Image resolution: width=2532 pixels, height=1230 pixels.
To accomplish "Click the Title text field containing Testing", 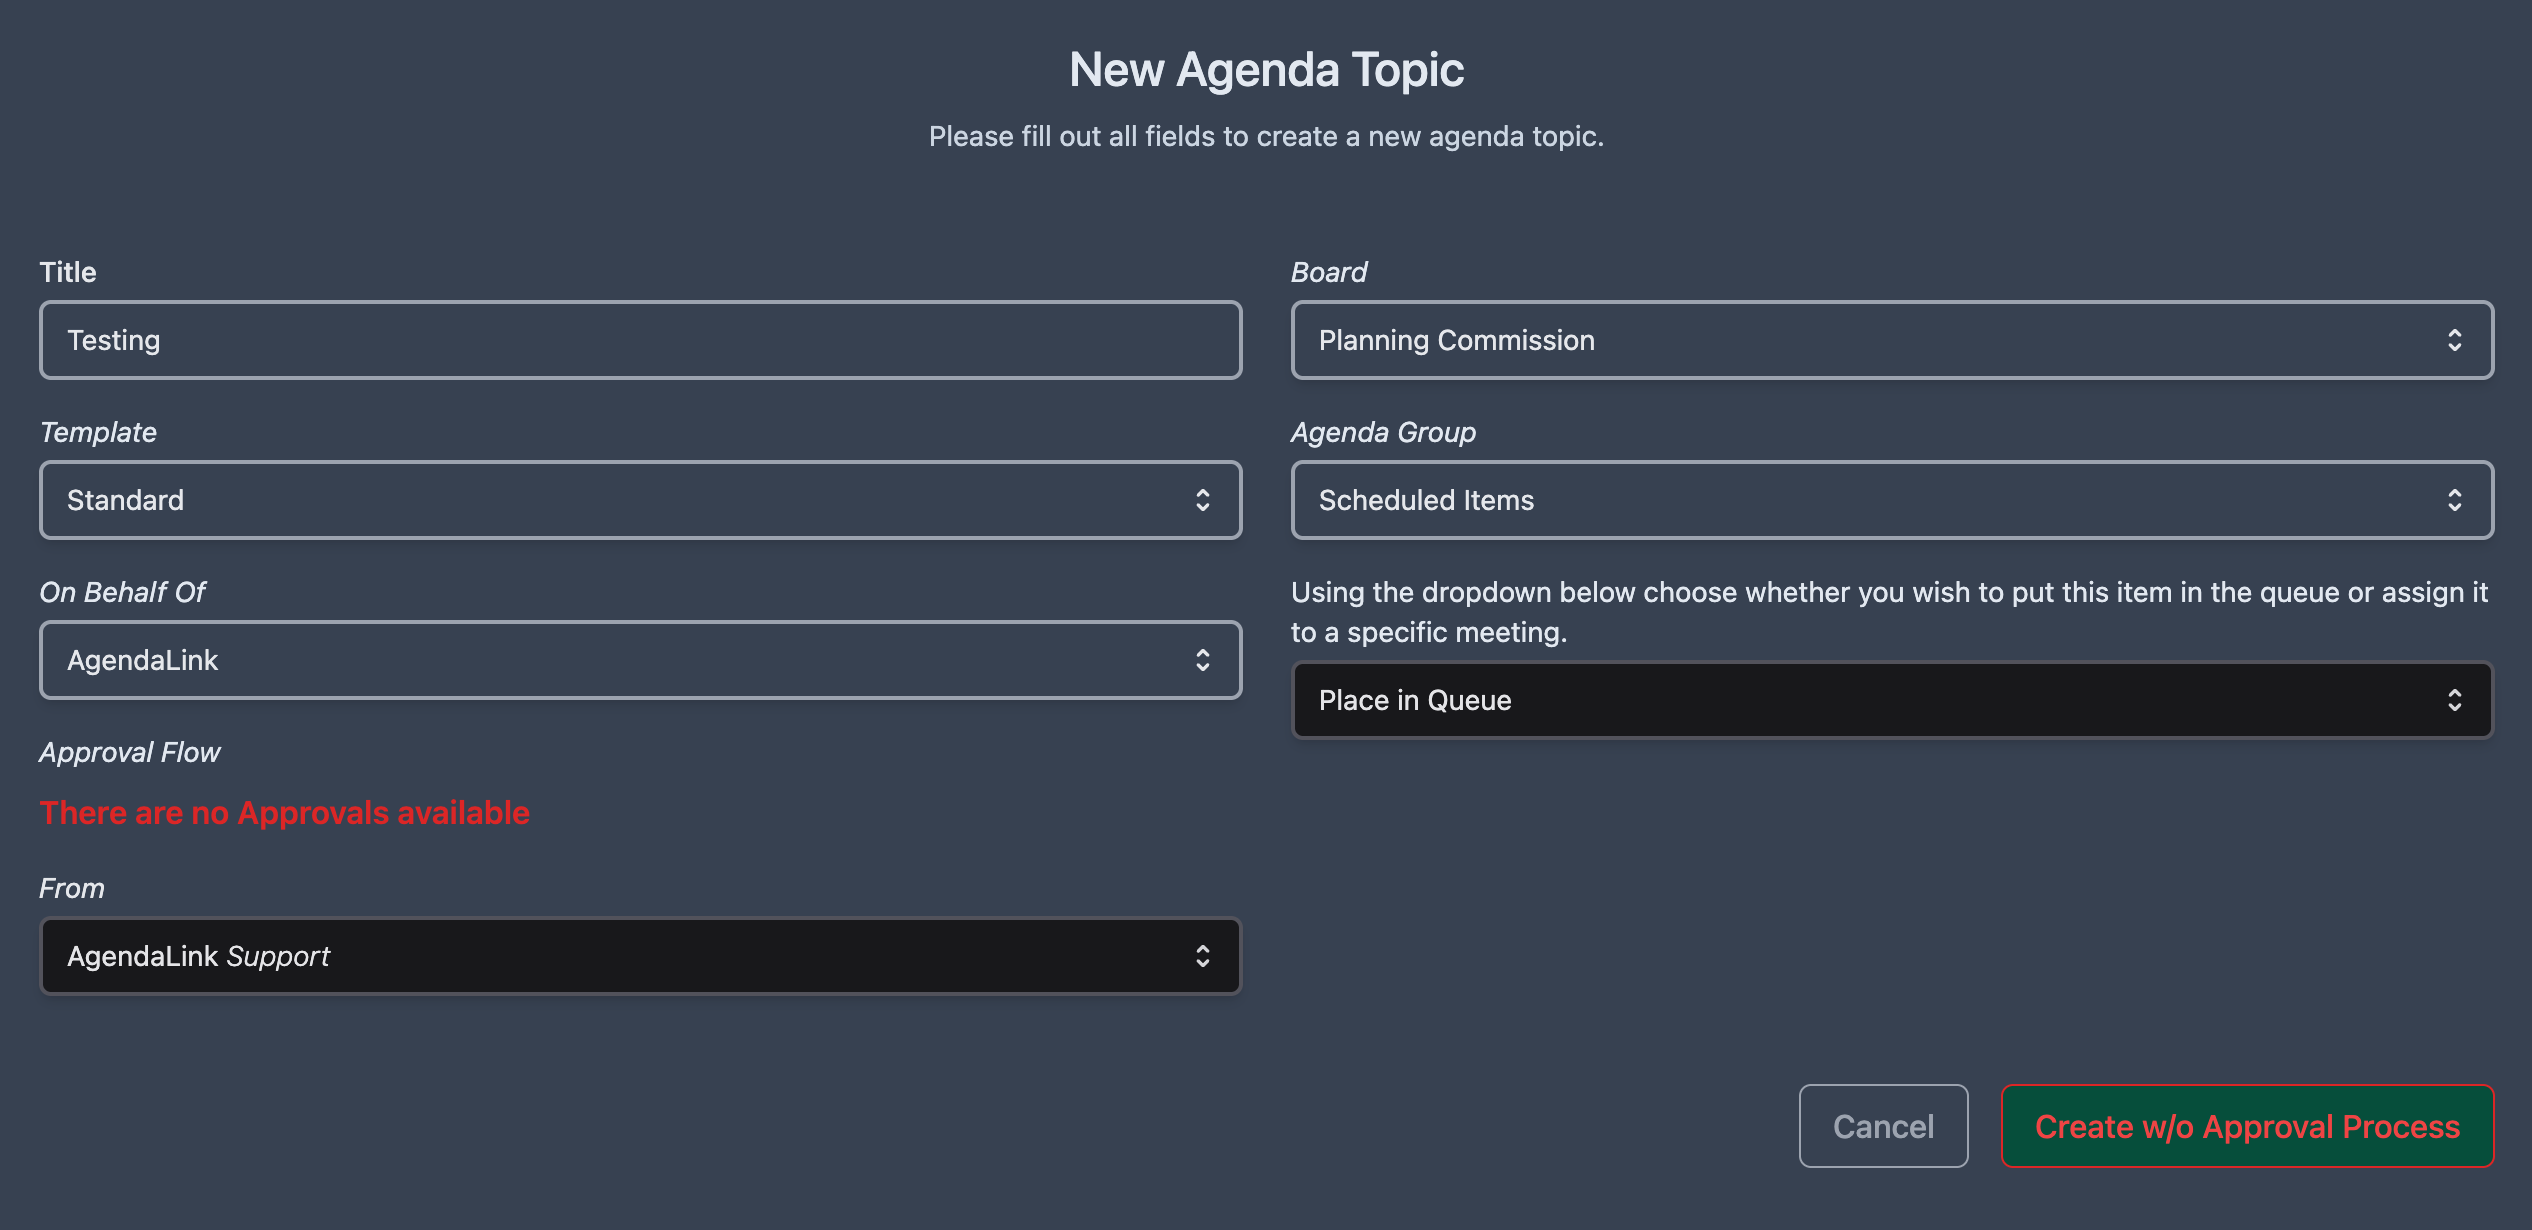I will click(640, 340).
